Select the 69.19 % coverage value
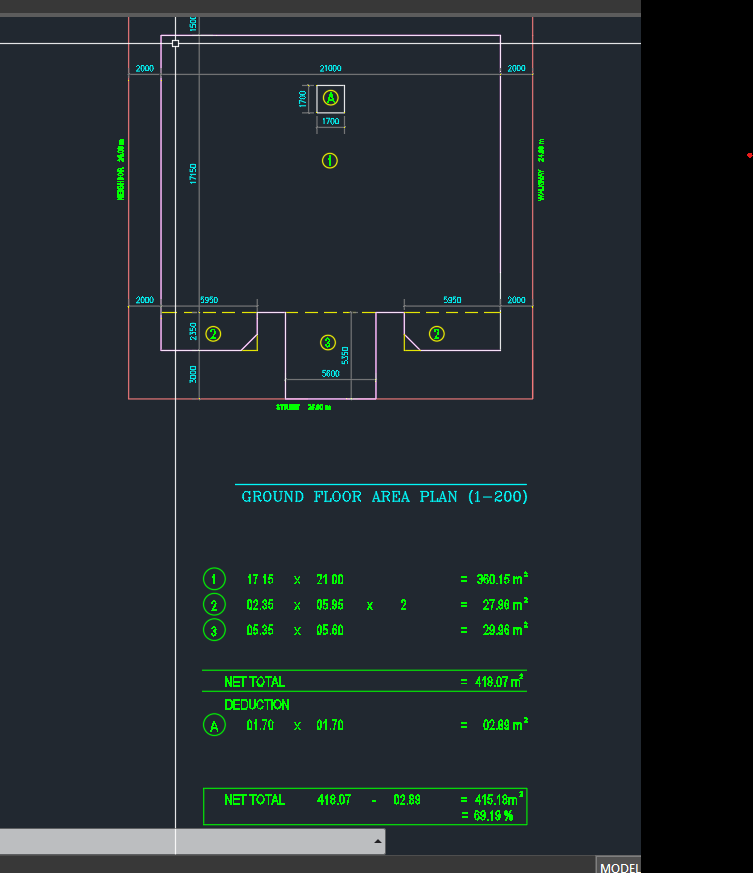The image size is (753, 873). pos(493,816)
